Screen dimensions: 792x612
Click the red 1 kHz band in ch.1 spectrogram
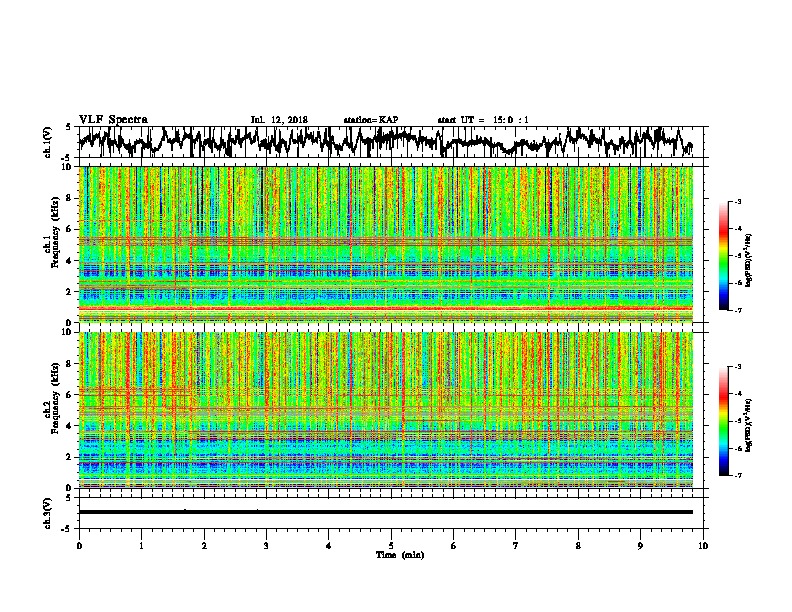(385, 308)
